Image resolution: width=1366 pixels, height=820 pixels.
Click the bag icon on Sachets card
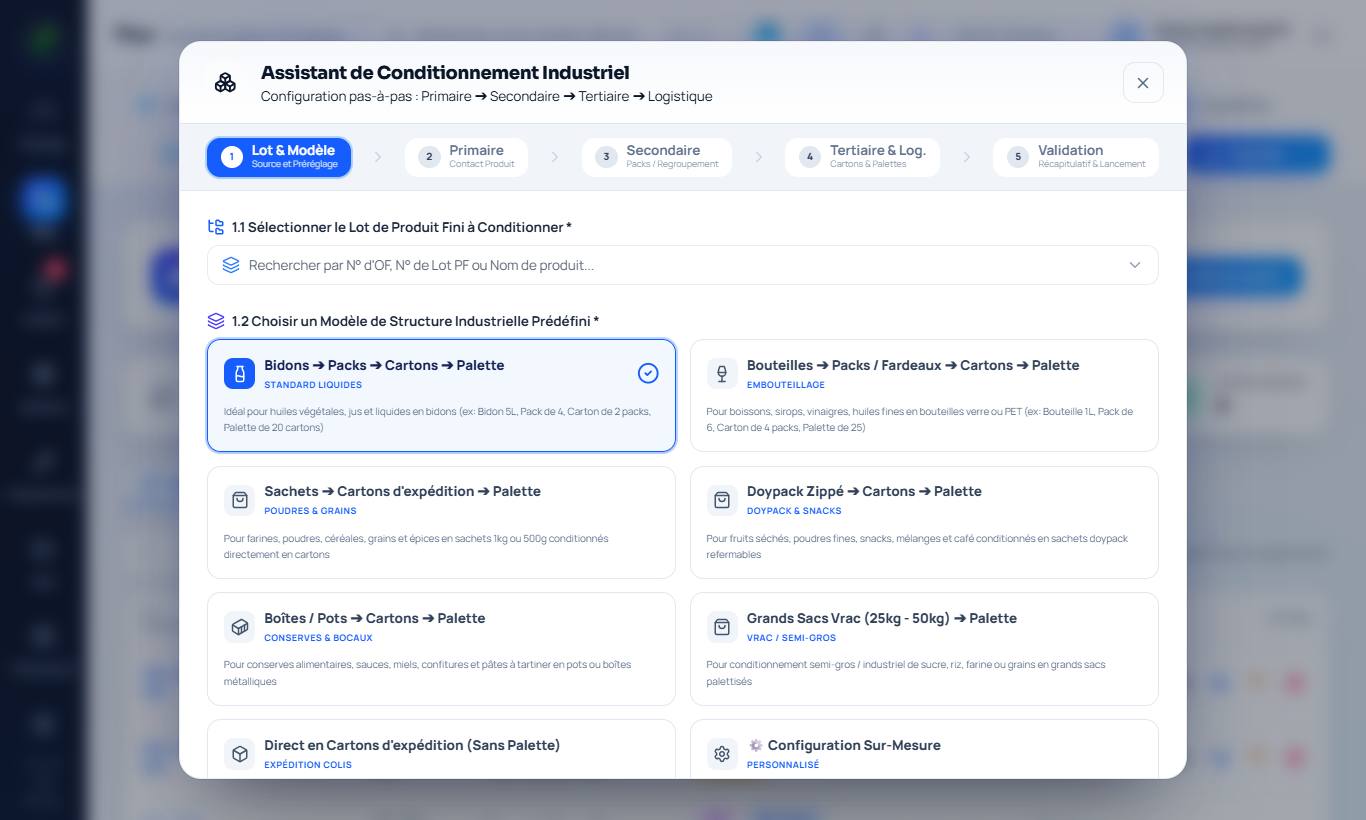(x=240, y=500)
